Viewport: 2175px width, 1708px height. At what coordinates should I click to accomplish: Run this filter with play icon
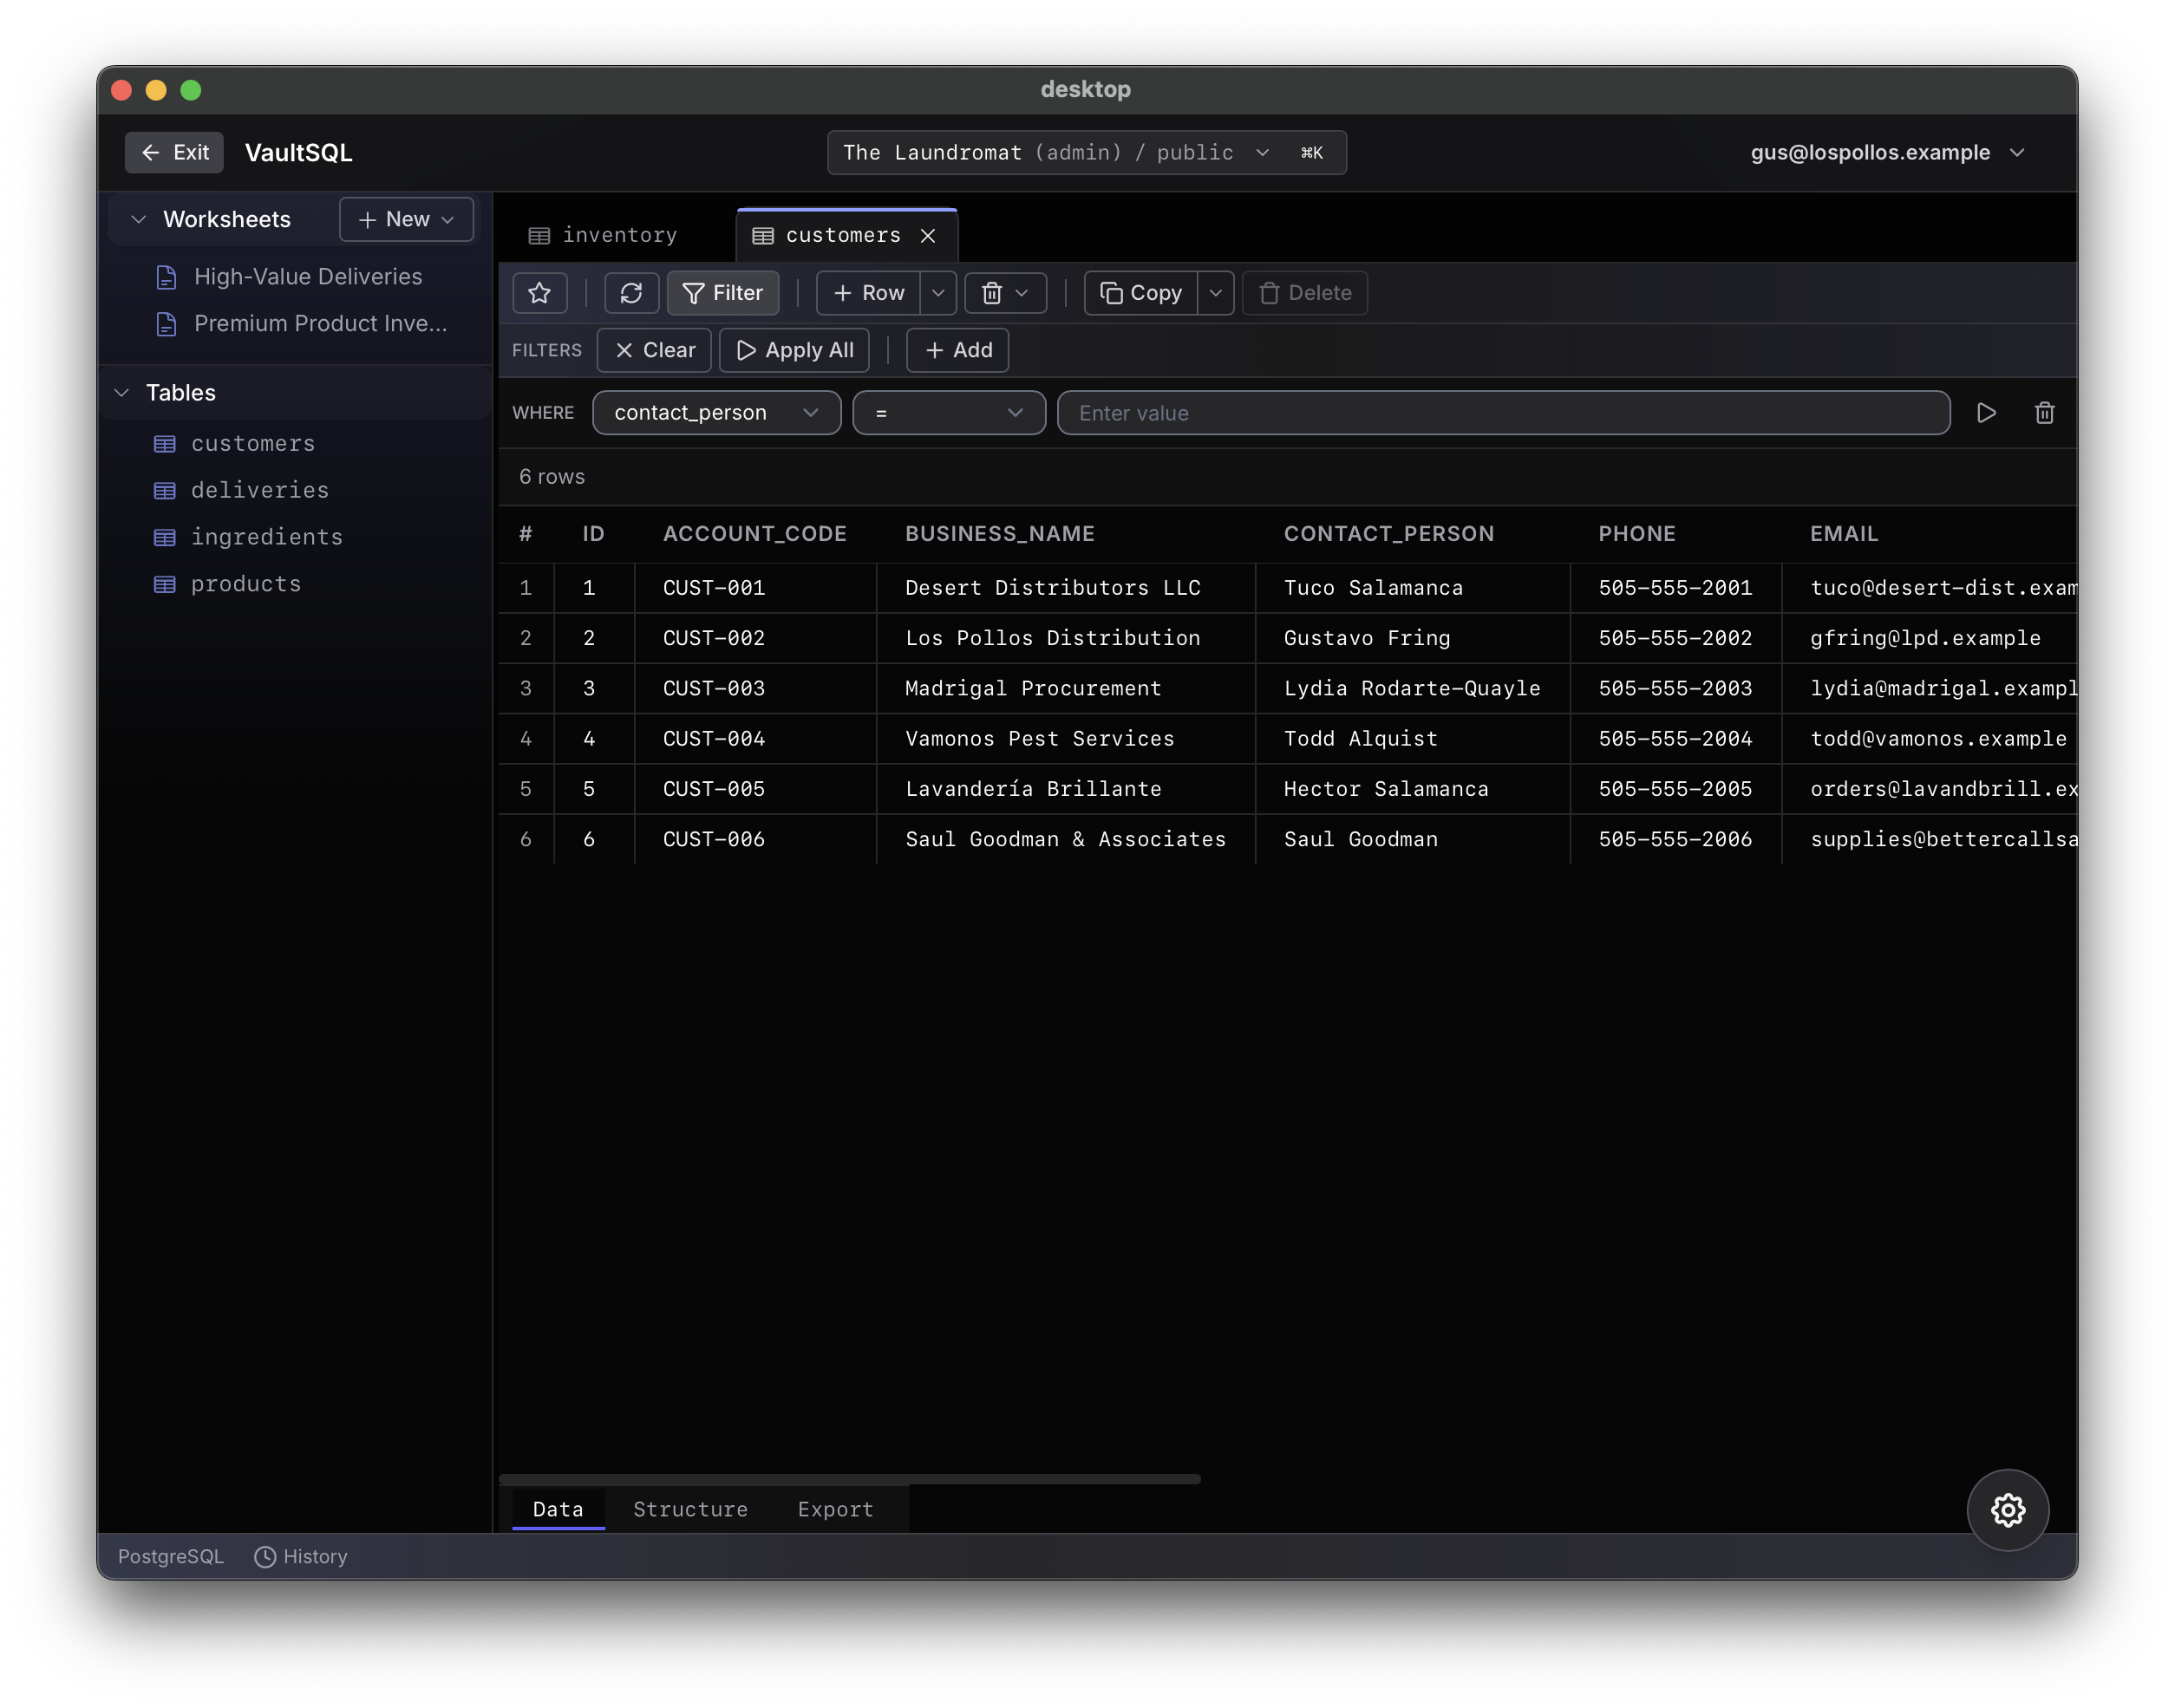[1986, 413]
